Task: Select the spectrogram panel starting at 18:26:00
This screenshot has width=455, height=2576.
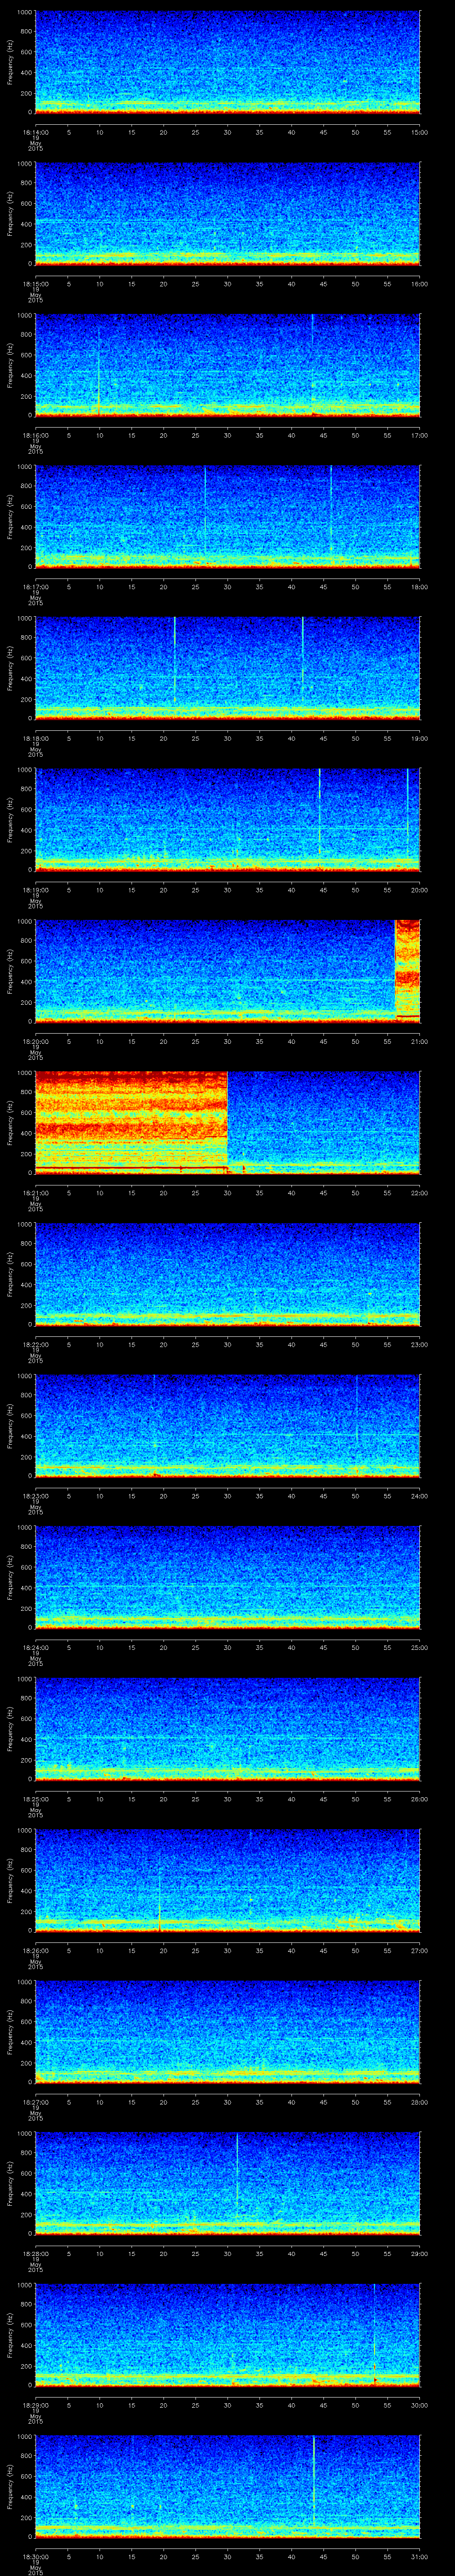Action: click(228, 1882)
